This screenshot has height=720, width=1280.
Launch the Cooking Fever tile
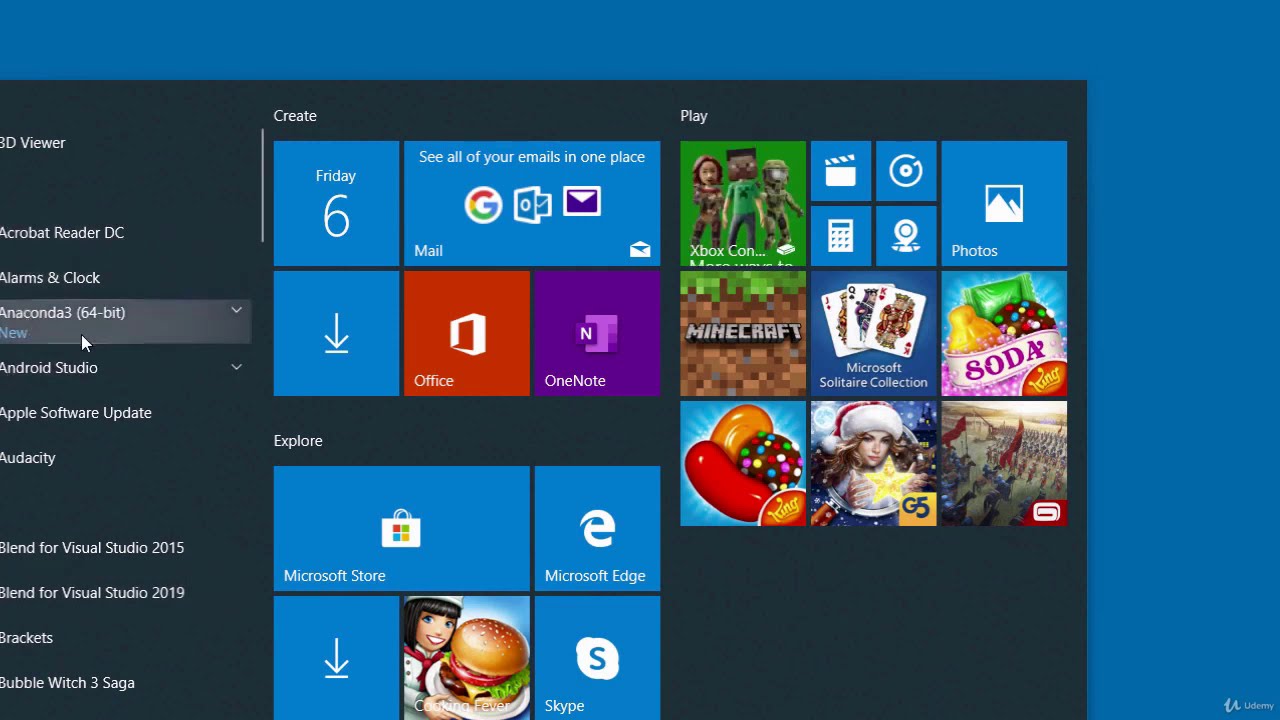[467, 658]
